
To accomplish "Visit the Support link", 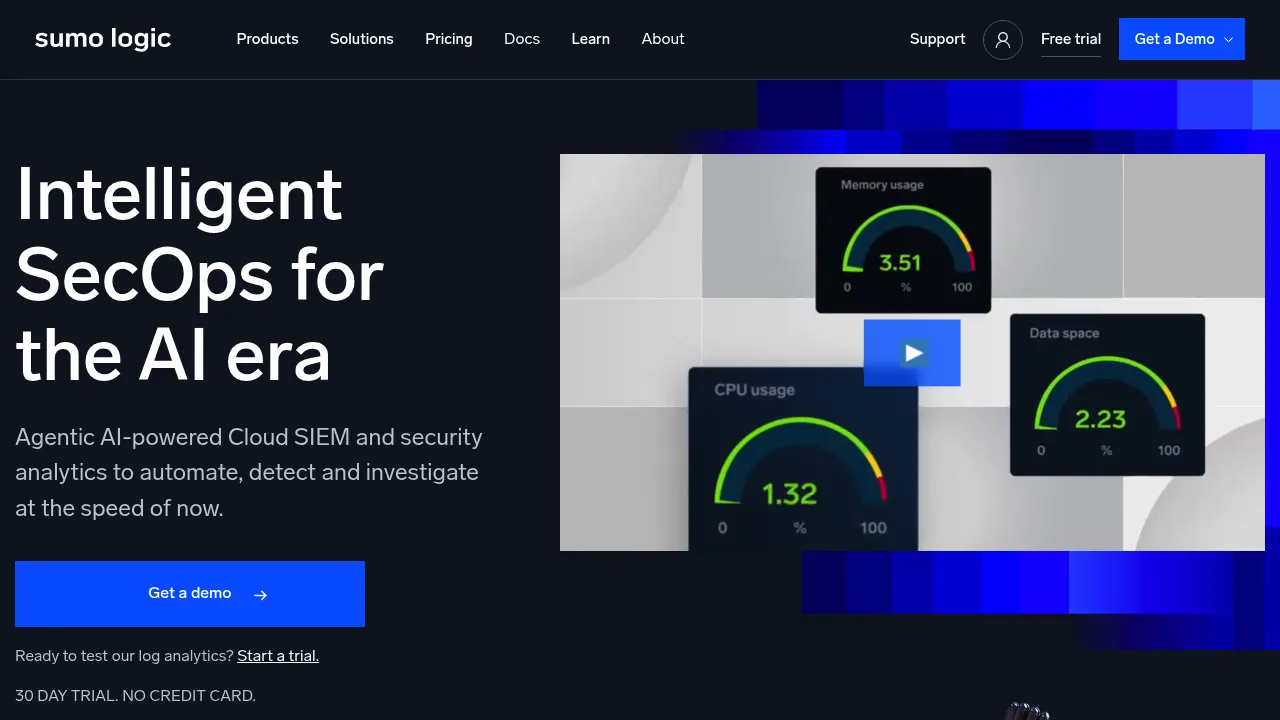I will click(938, 39).
